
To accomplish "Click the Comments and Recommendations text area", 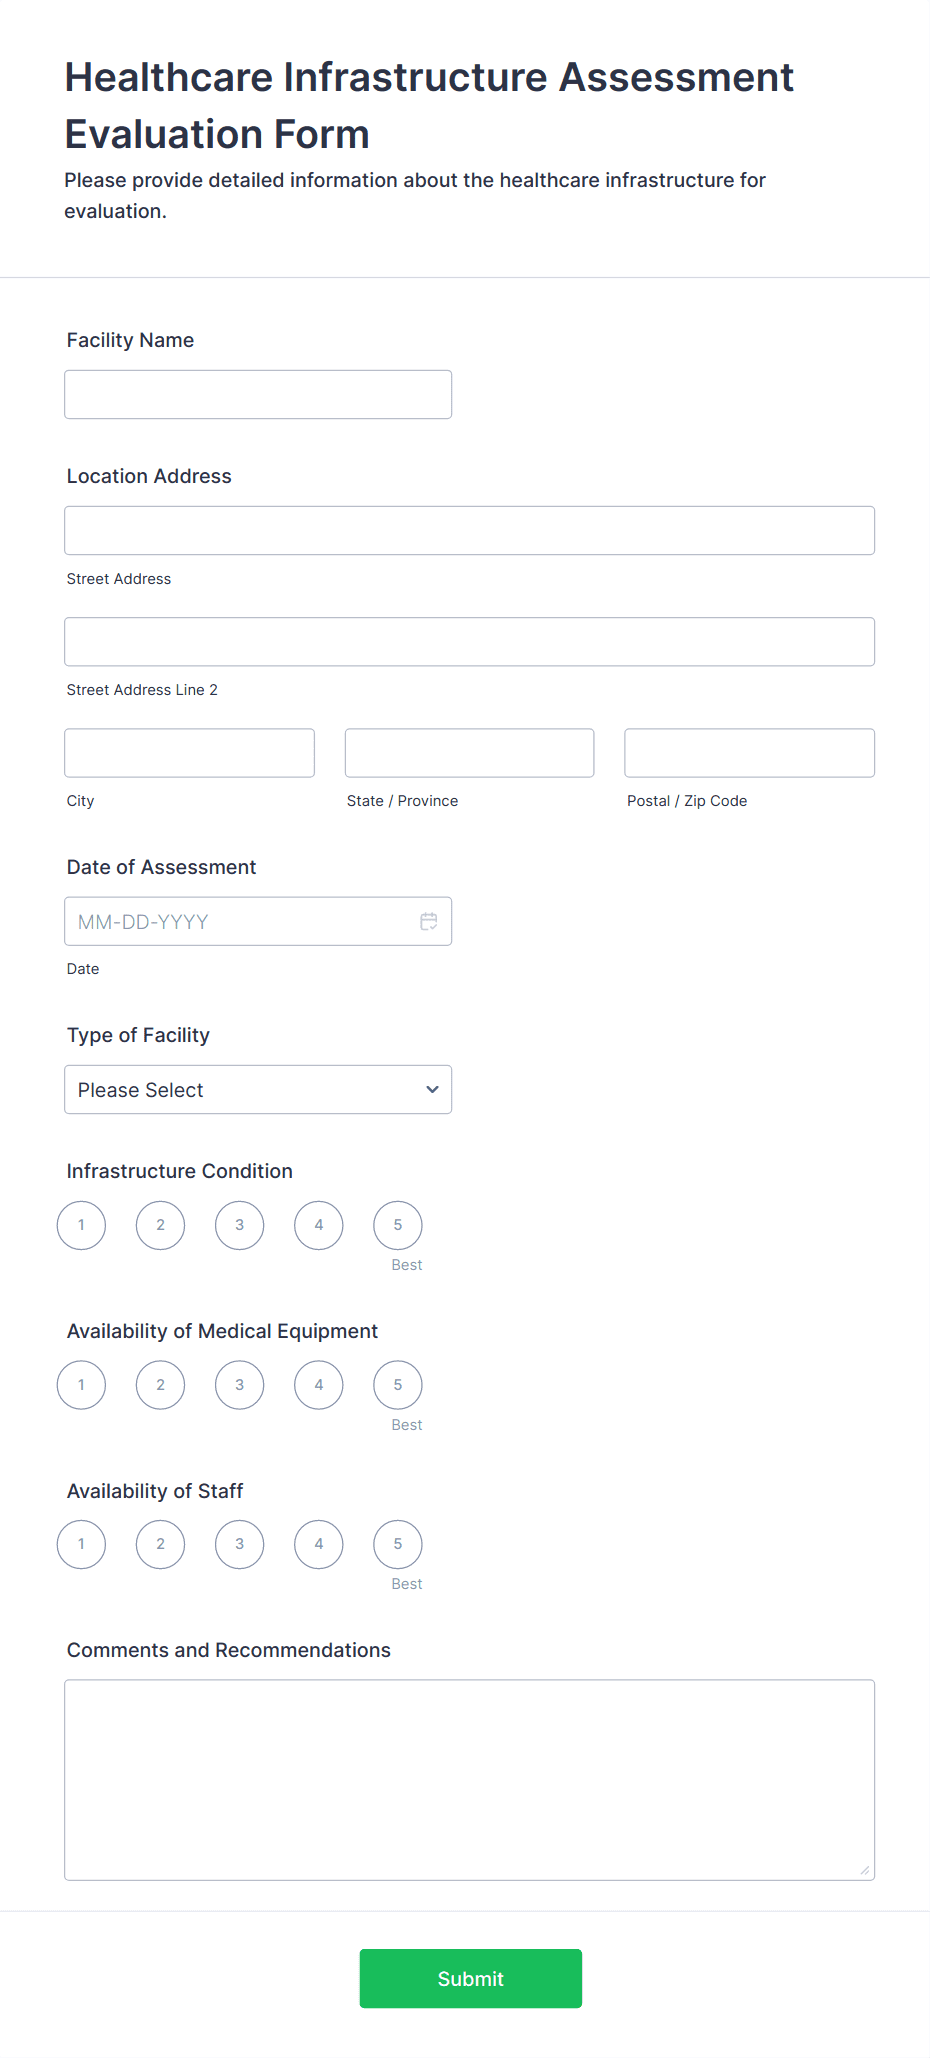I will coord(469,1779).
